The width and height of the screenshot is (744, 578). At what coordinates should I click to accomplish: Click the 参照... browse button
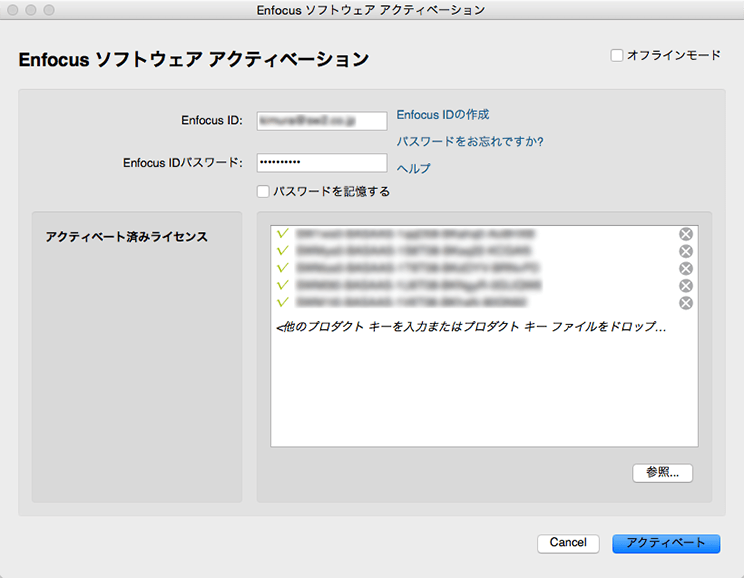662,473
